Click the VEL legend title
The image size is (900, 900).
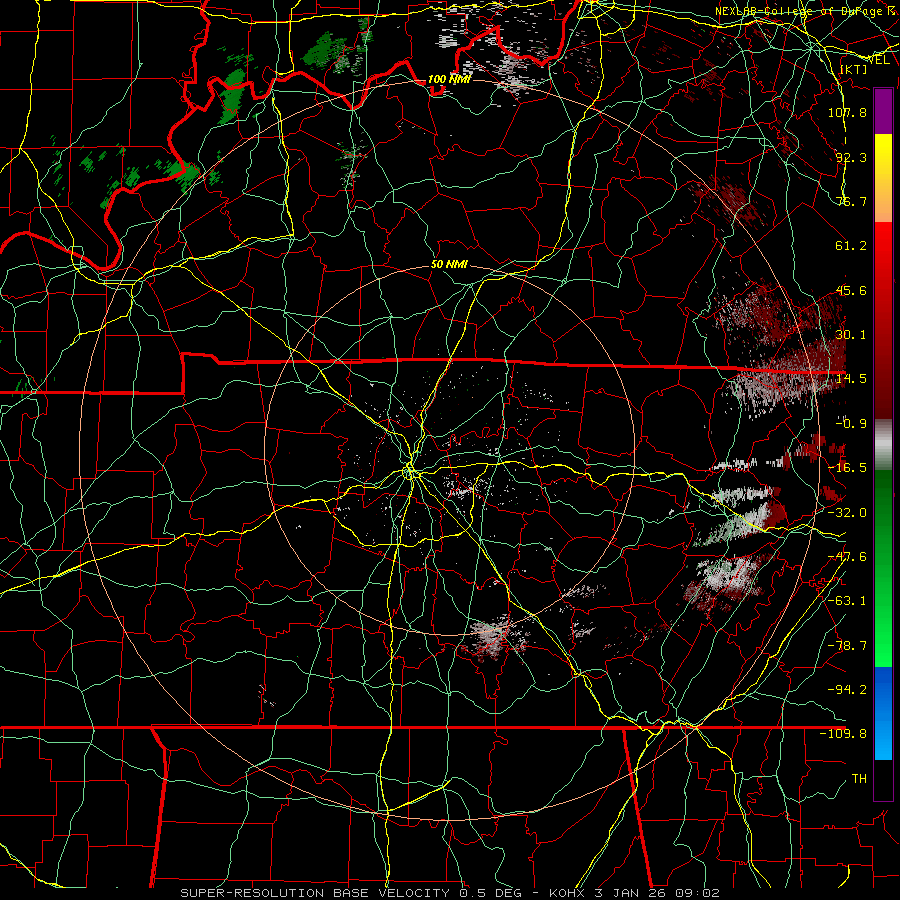click(x=879, y=60)
